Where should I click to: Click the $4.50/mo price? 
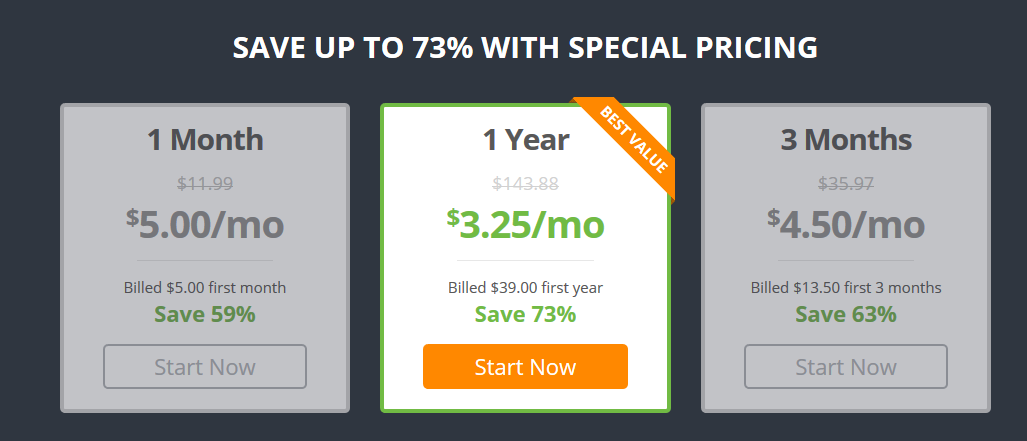click(846, 224)
